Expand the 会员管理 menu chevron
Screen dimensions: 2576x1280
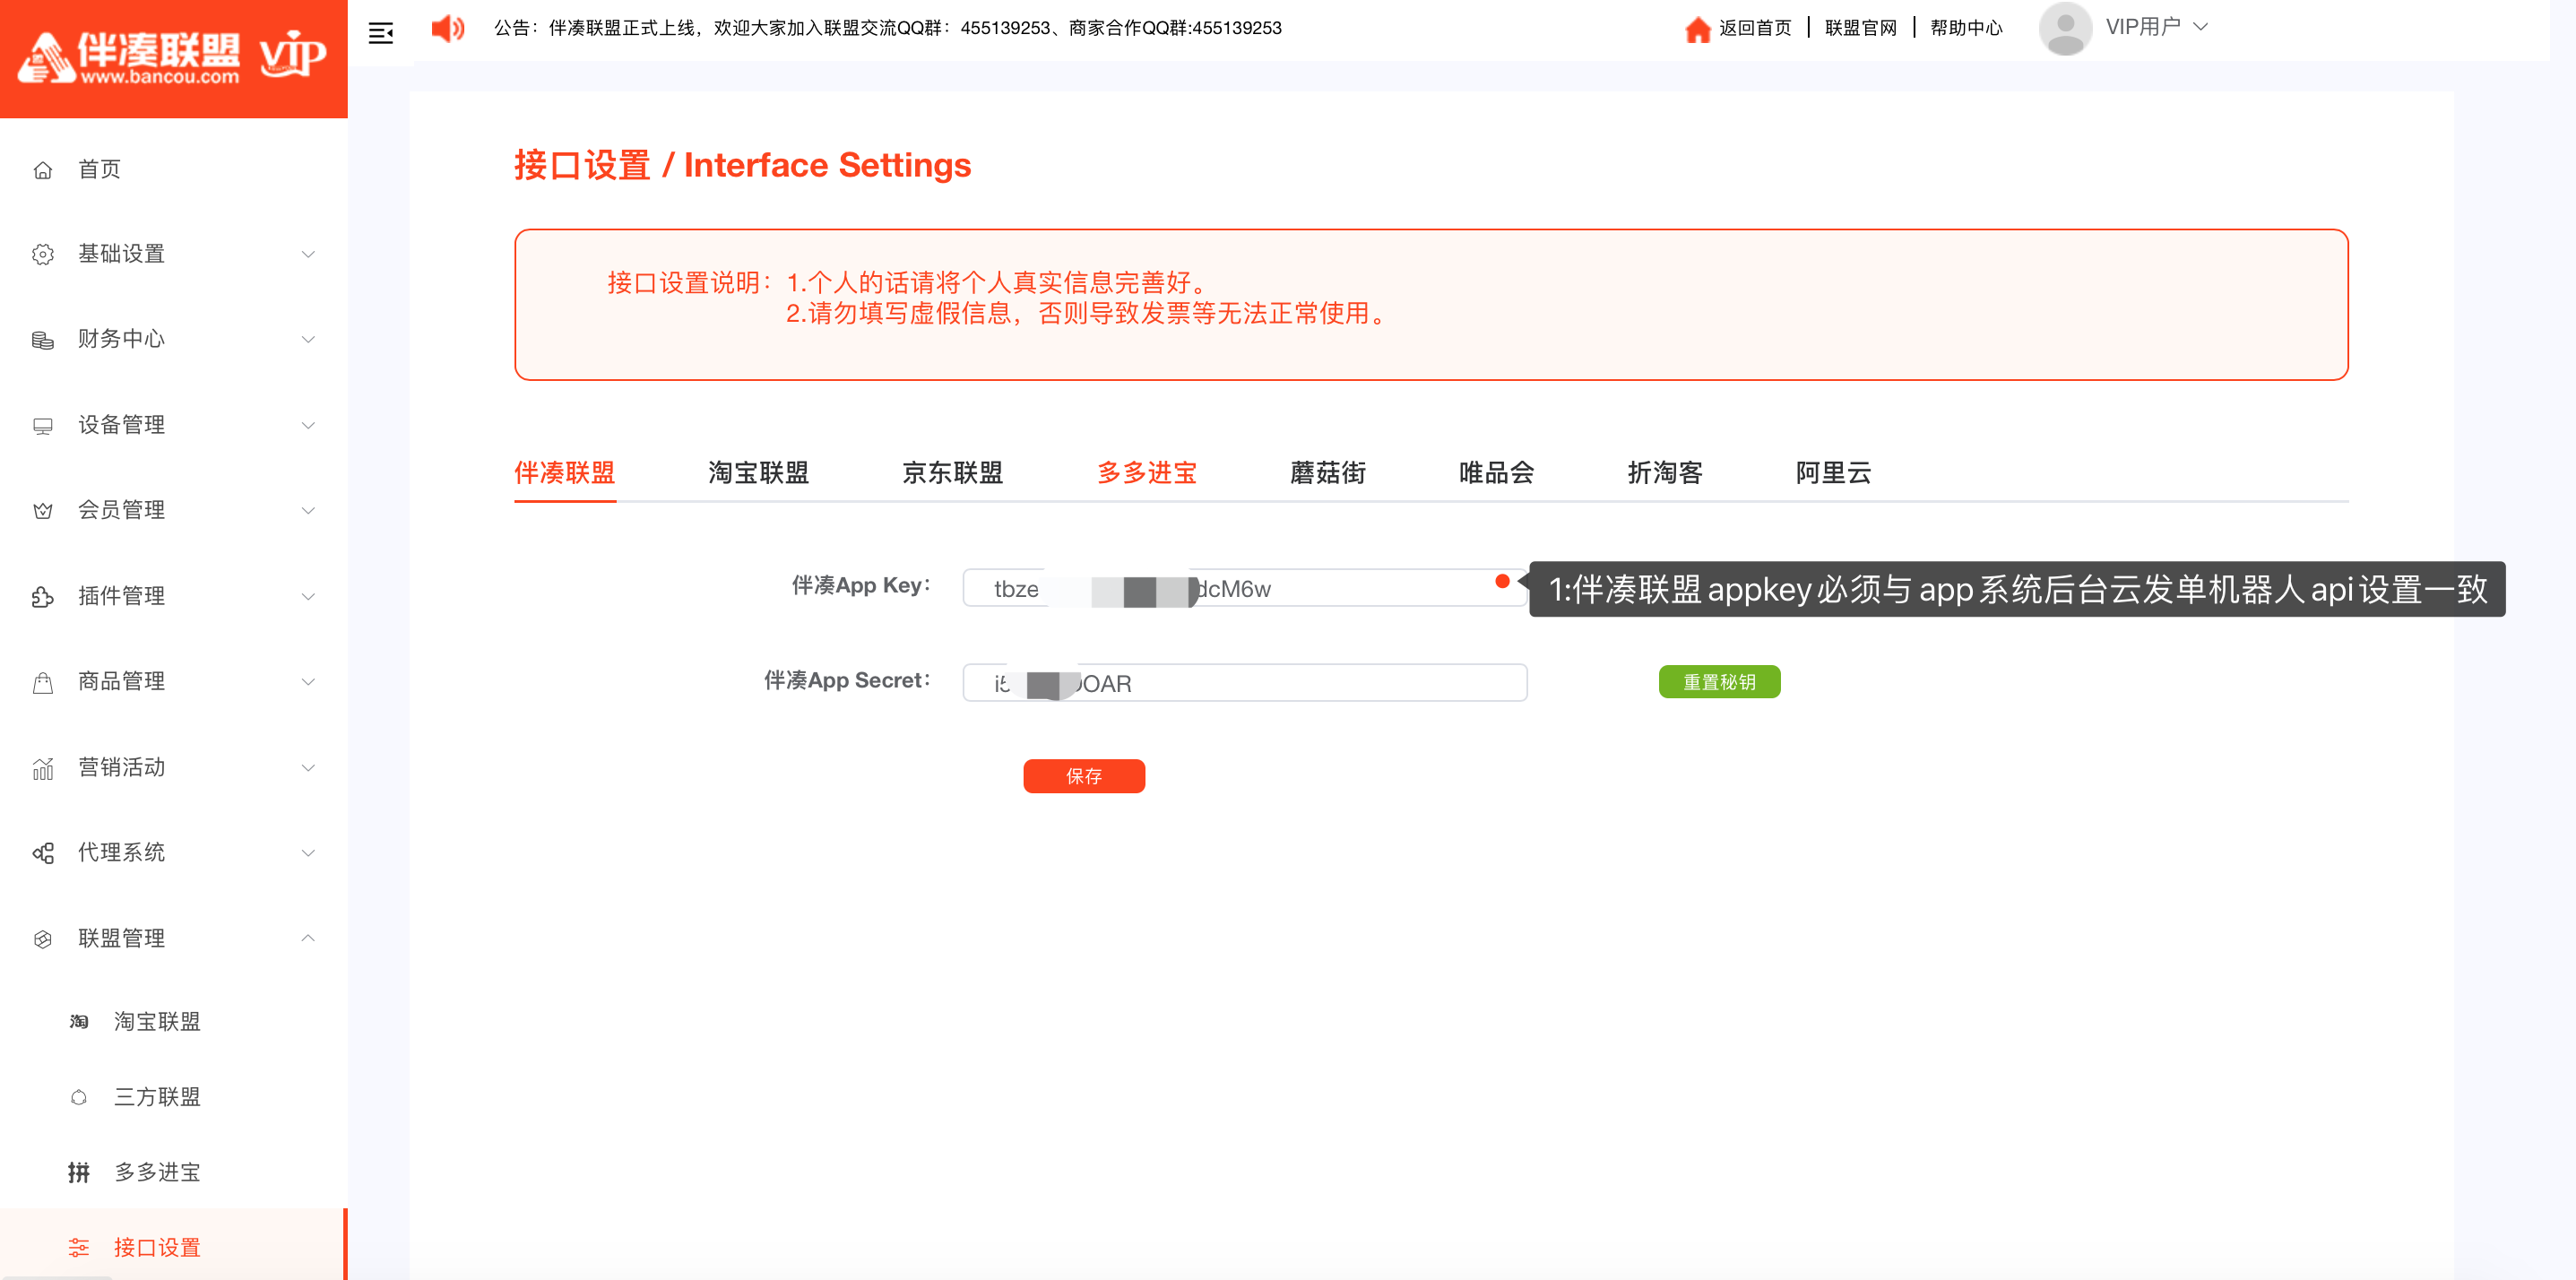pos(308,510)
